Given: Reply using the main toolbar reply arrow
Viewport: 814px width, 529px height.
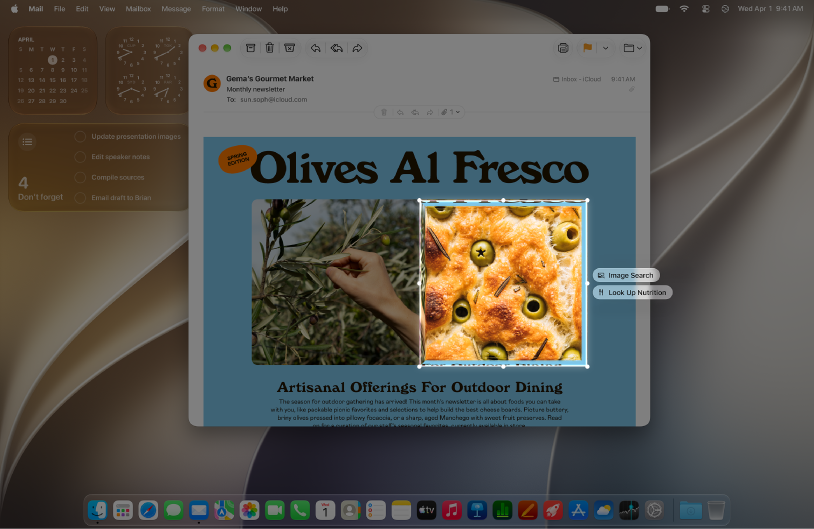Looking at the screenshot, I should click(316, 48).
